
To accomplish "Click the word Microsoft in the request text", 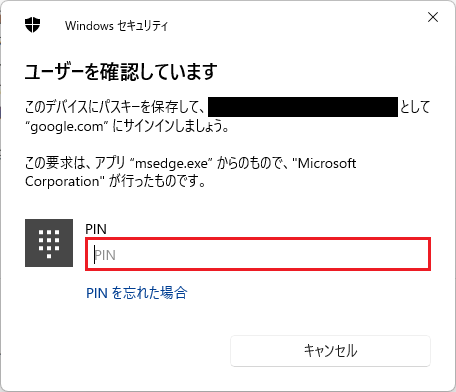I will (327, 163).
